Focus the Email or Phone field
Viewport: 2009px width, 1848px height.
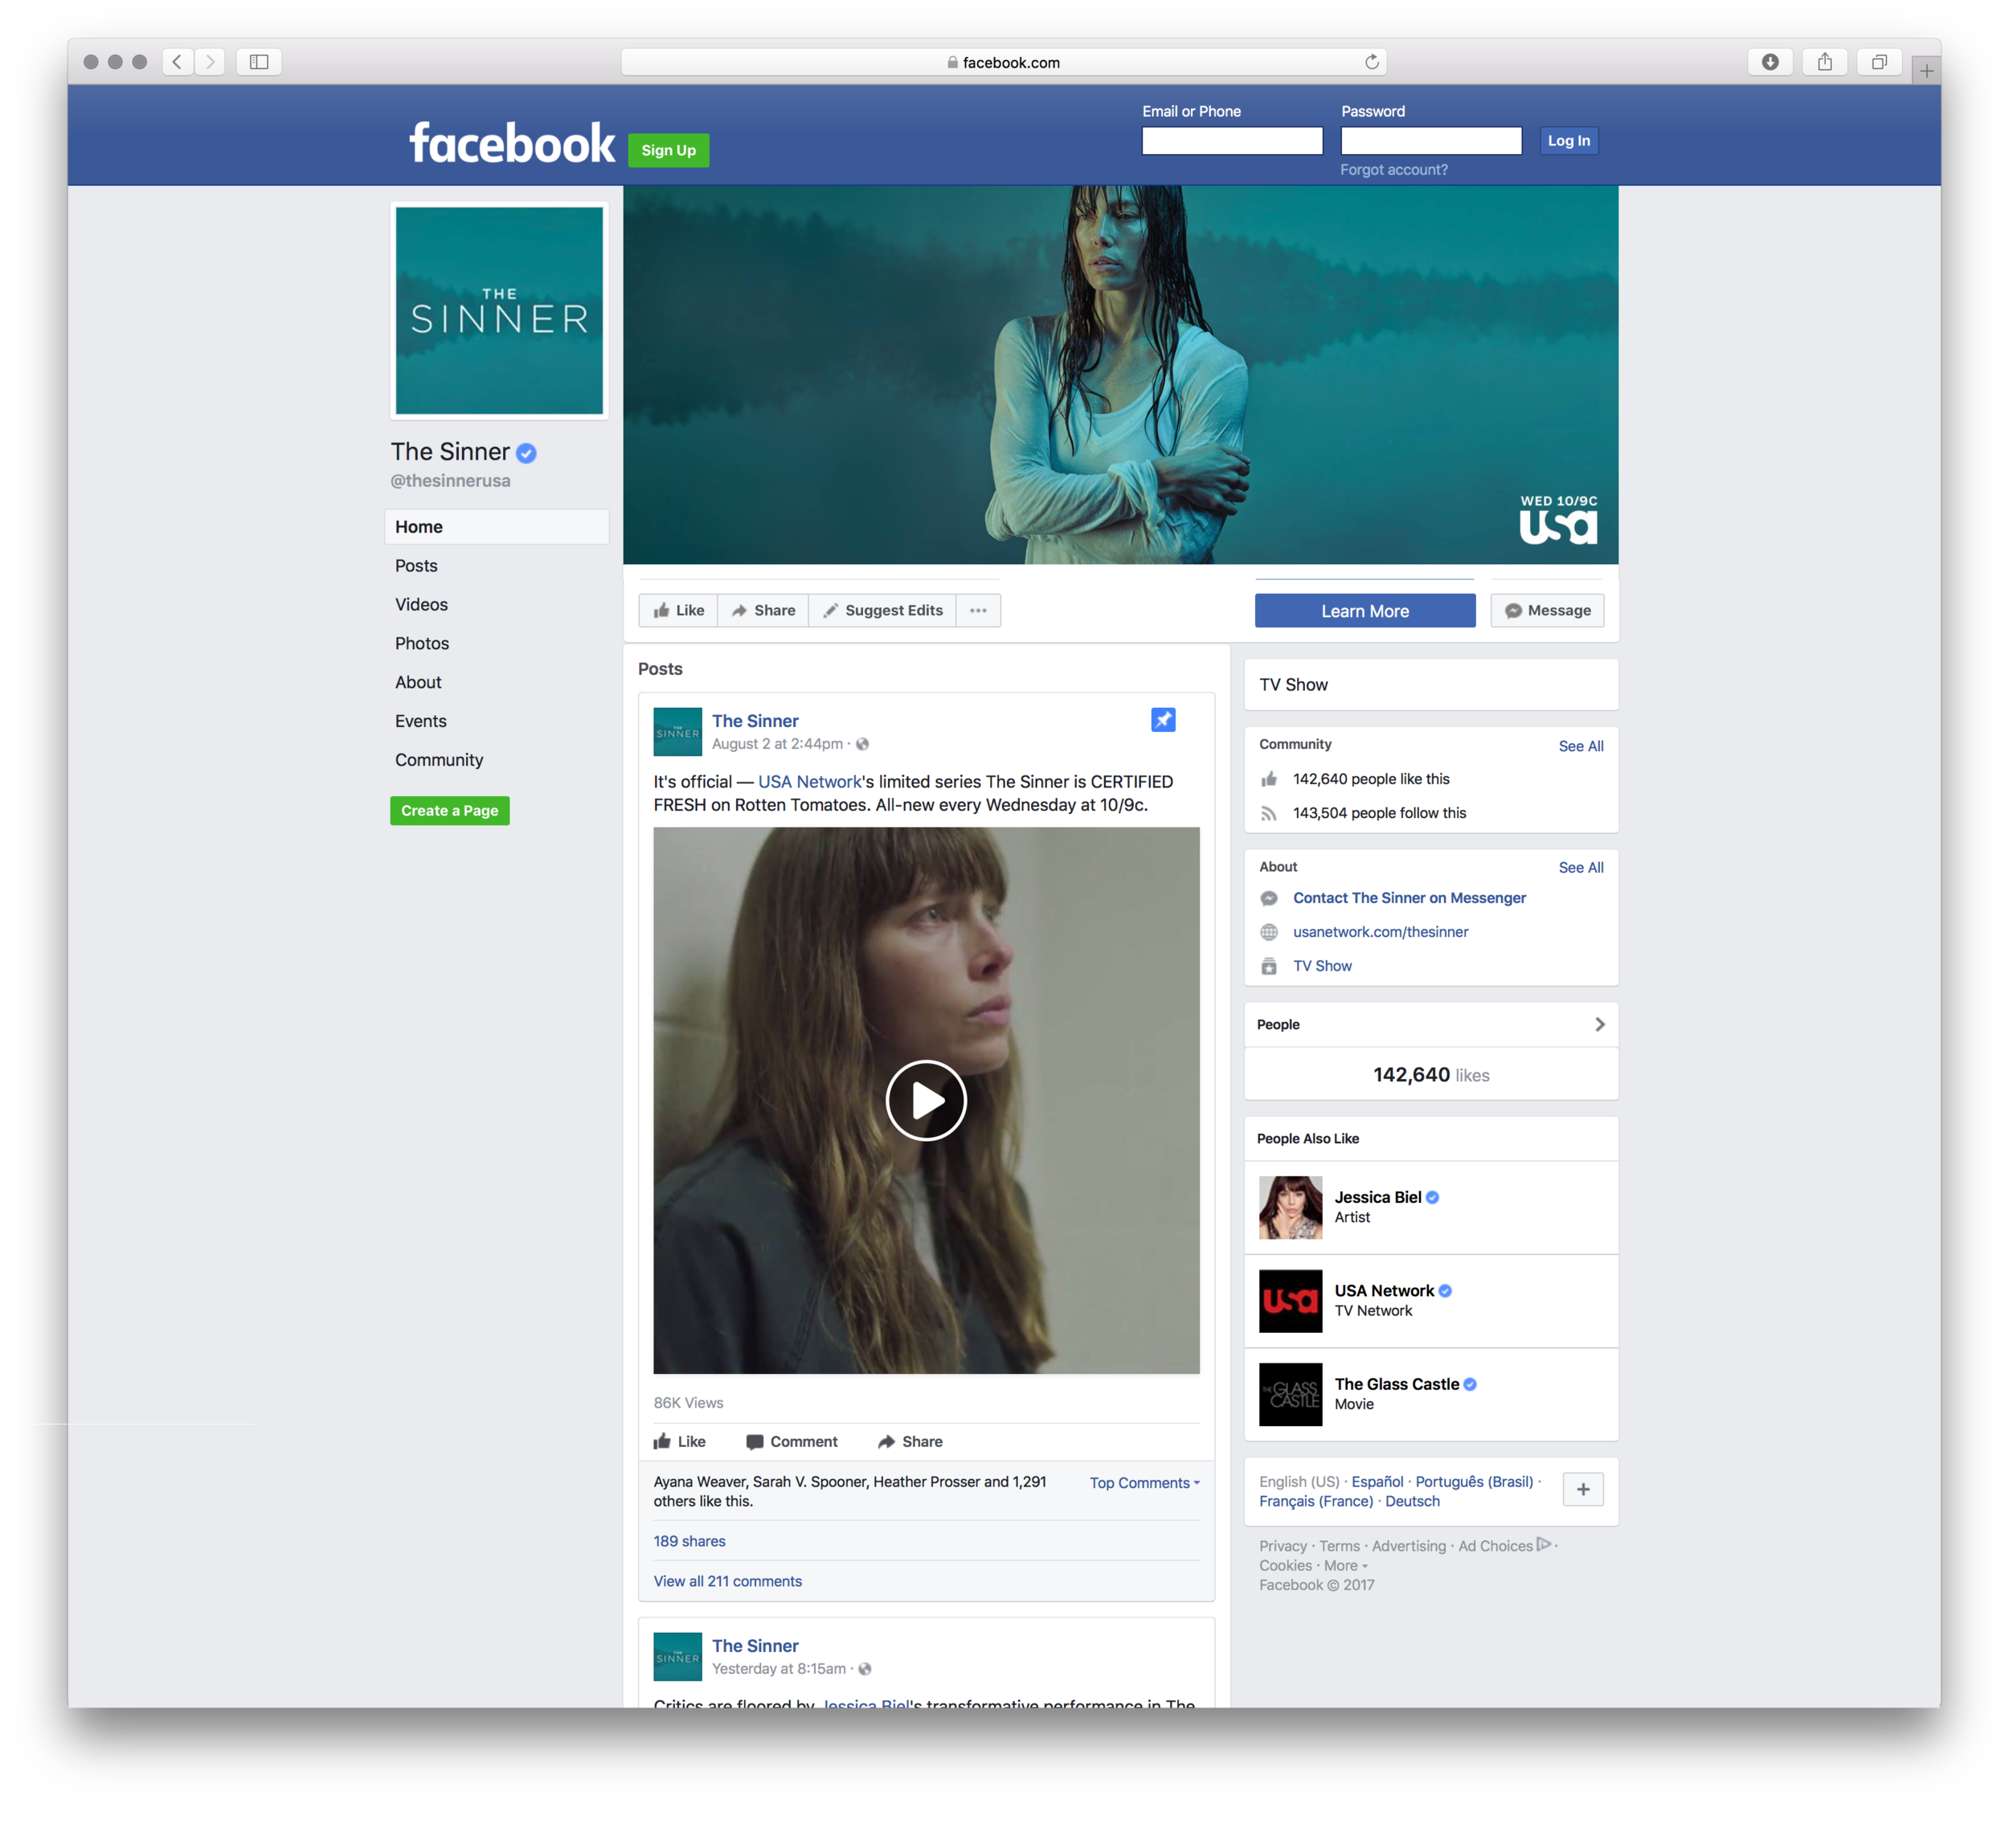pos(1232,141)
